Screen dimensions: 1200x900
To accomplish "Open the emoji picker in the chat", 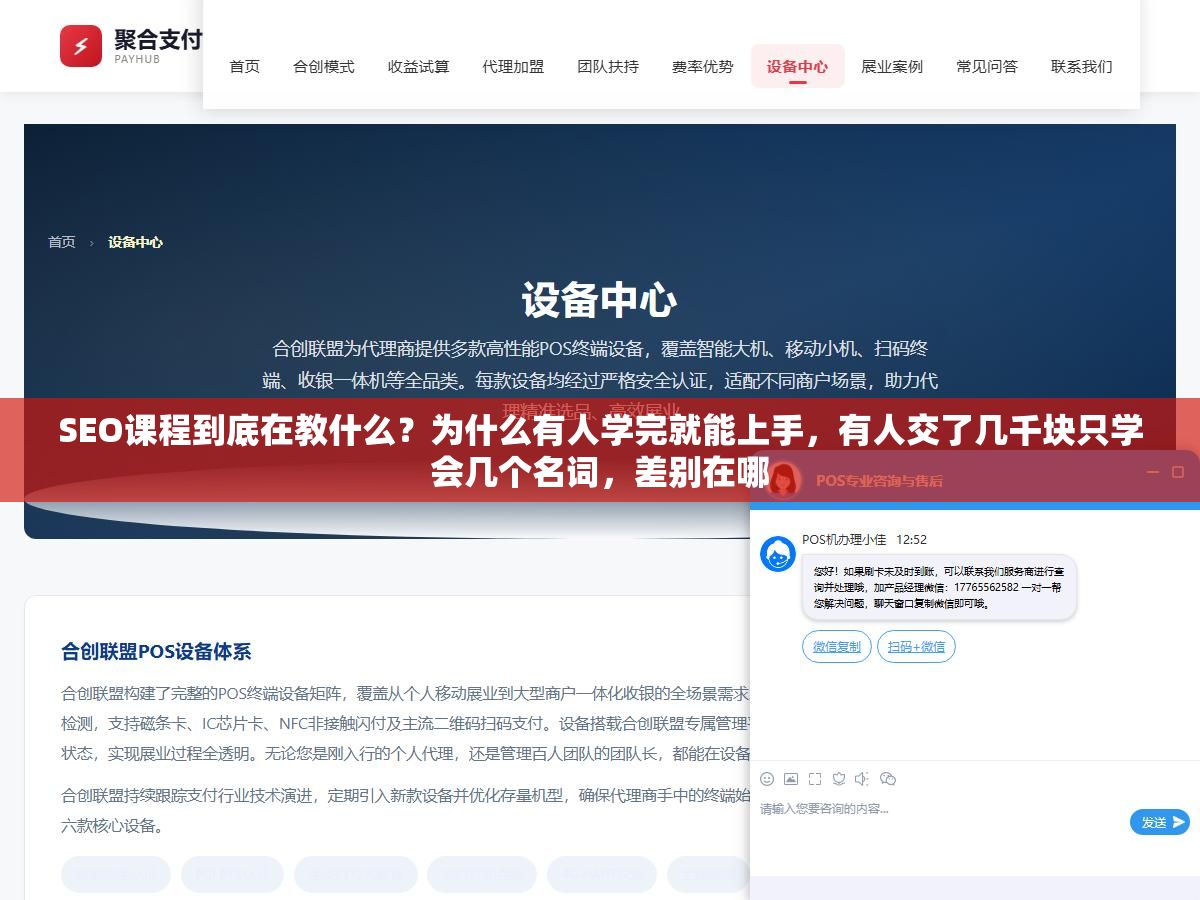I will 767,779.
